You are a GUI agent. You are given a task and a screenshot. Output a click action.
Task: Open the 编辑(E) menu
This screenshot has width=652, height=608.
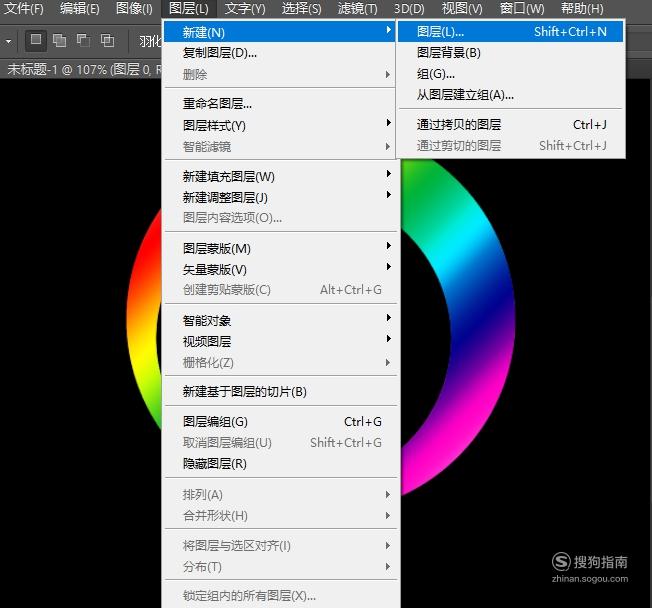tap(79, 8)
